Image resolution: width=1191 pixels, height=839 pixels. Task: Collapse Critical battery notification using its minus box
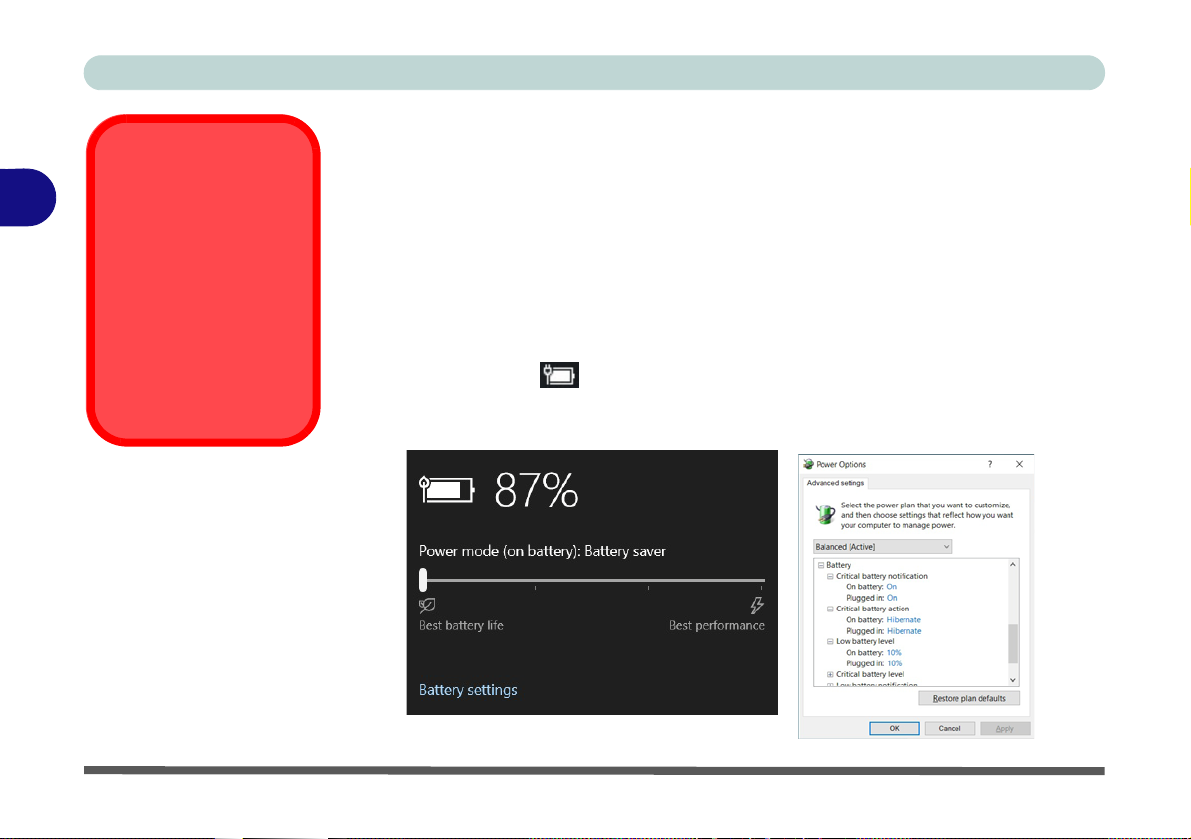(830, 576)
